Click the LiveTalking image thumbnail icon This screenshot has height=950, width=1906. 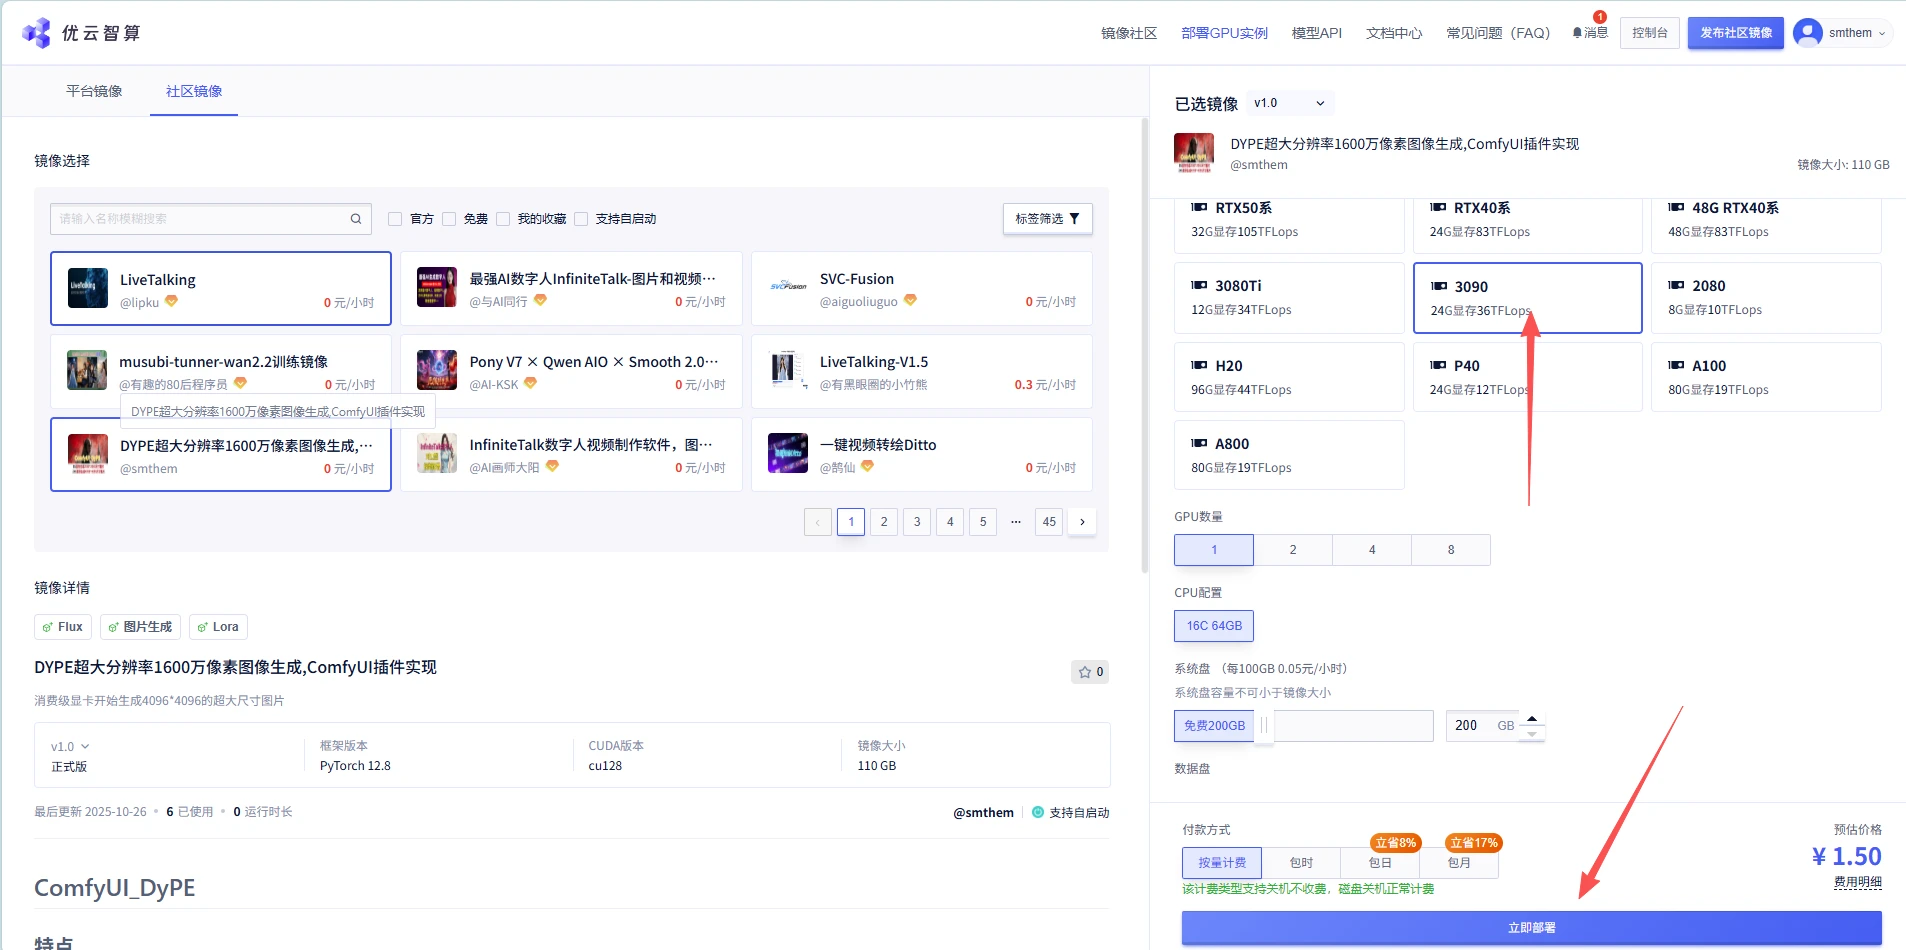pyautogui.click(x=88, y=288)
